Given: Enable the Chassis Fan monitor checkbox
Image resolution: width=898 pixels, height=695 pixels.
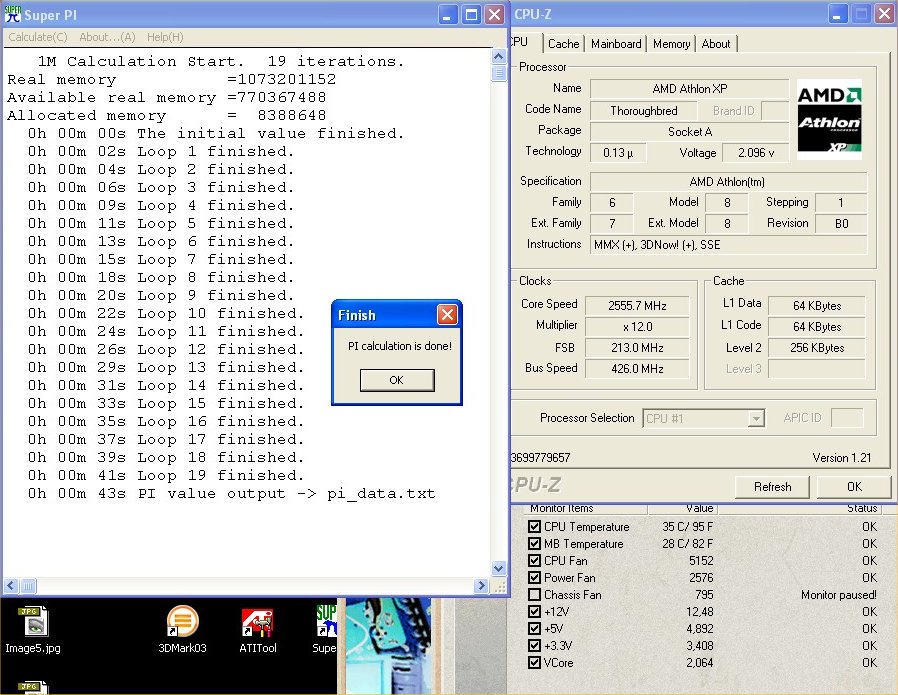Looking at the screenshot, I should (534, 594).
